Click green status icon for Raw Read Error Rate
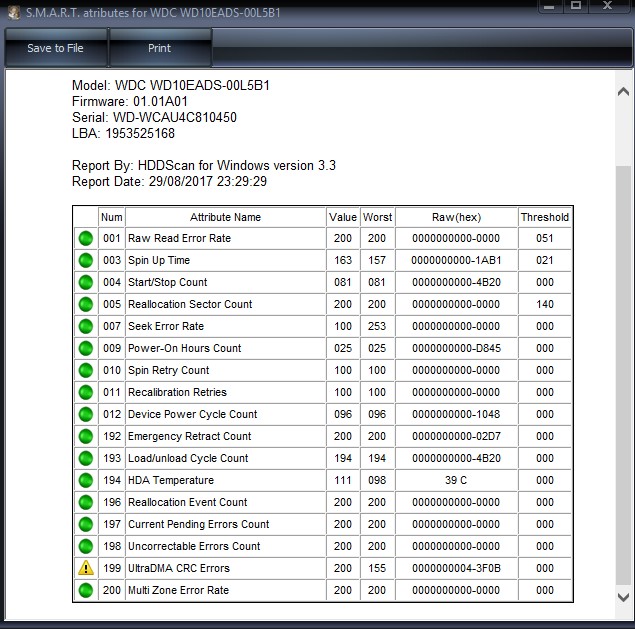Screen dimensions: 635x629 pyautogui.click(x=86, y=238)
